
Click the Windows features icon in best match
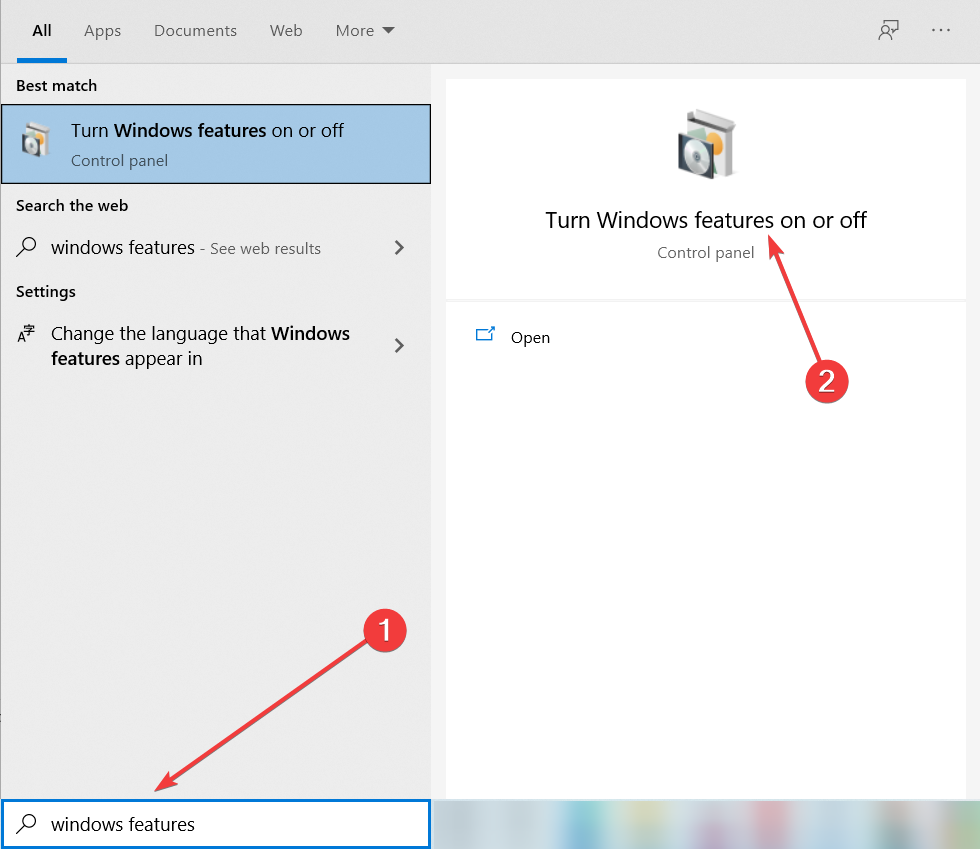point(35,139)
